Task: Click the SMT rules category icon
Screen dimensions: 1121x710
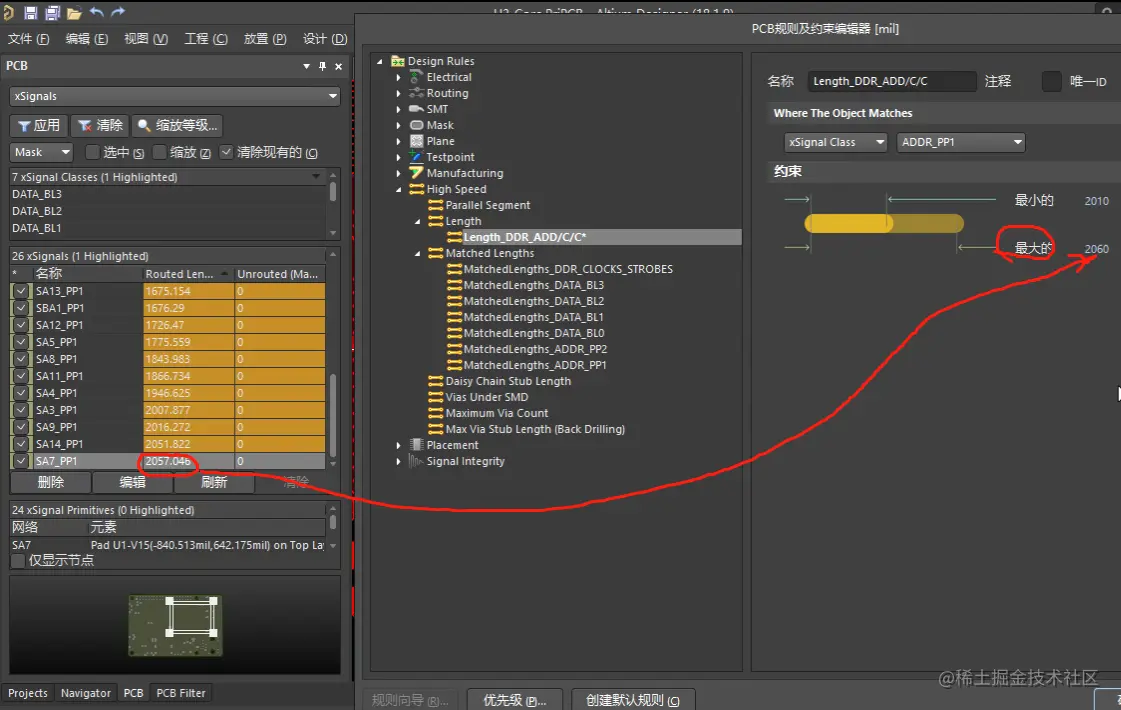Action: click(x=416, y=109)
